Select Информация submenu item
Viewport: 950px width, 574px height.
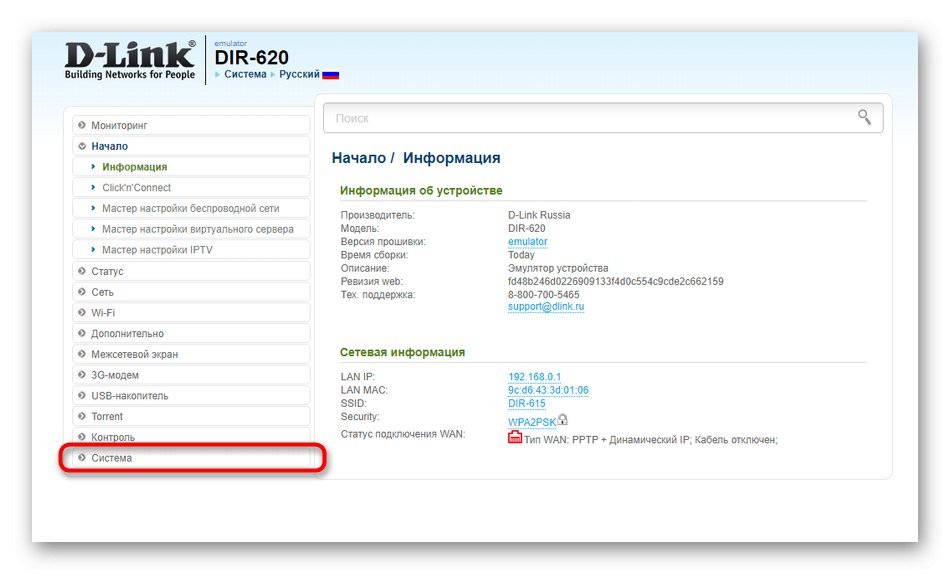coord(191,167)
